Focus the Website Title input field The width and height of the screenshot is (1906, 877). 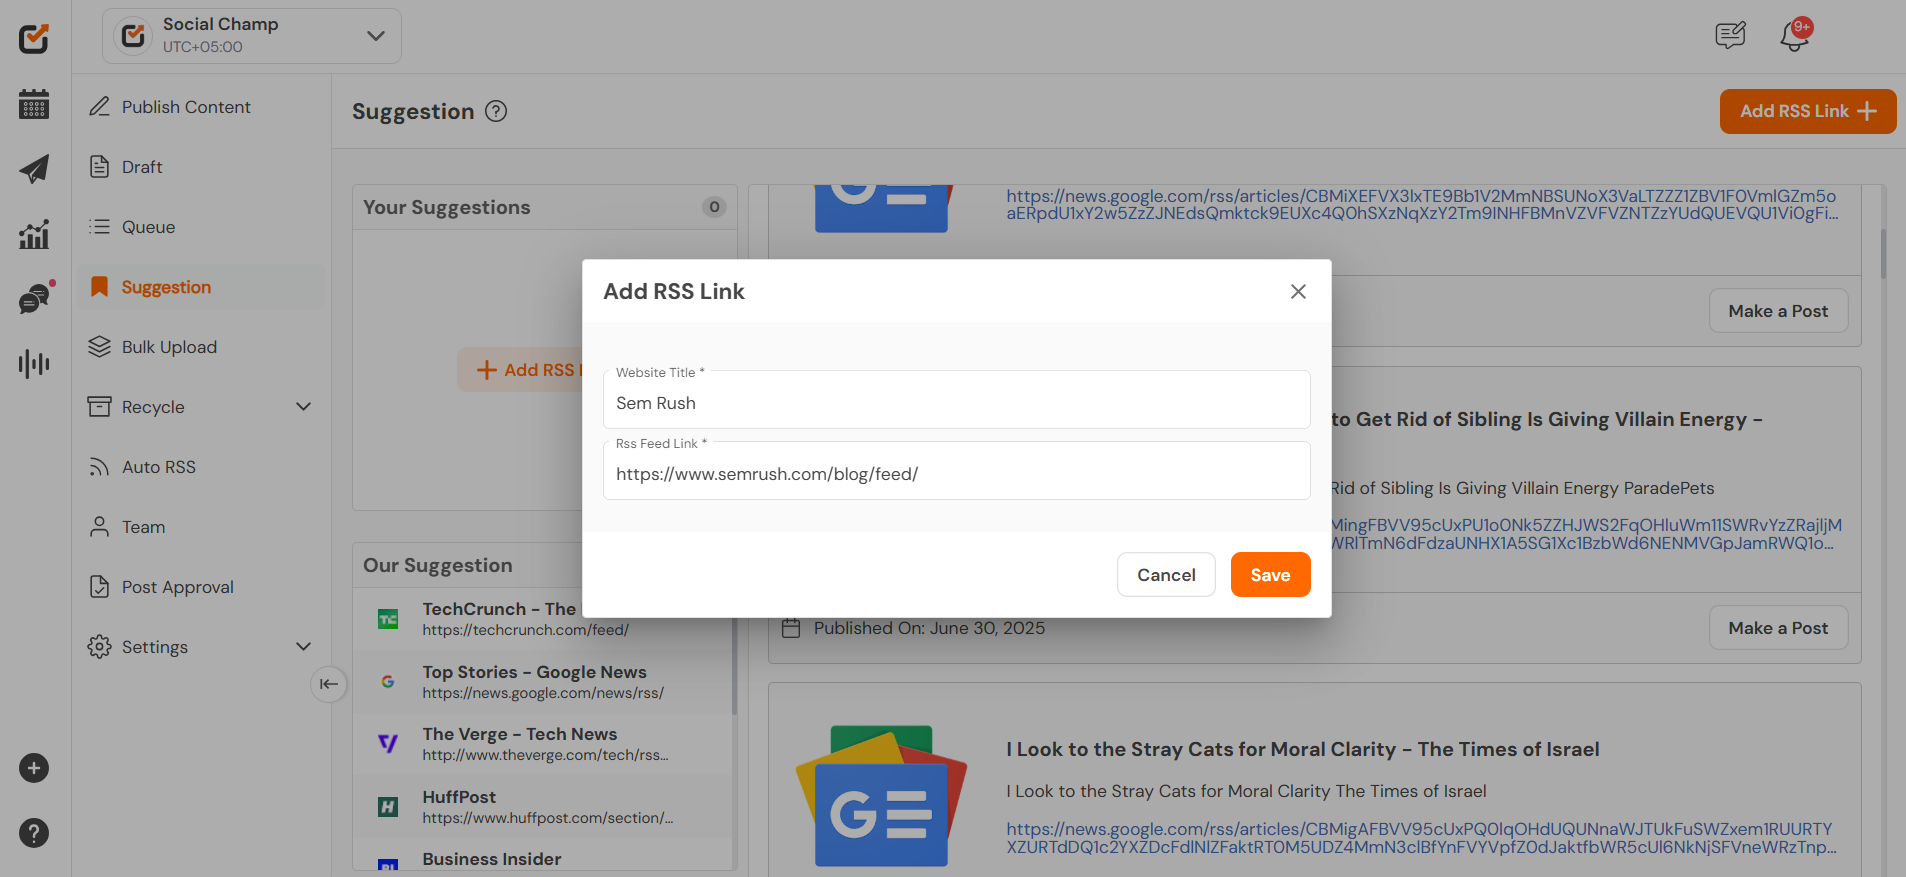pos(957,400)
